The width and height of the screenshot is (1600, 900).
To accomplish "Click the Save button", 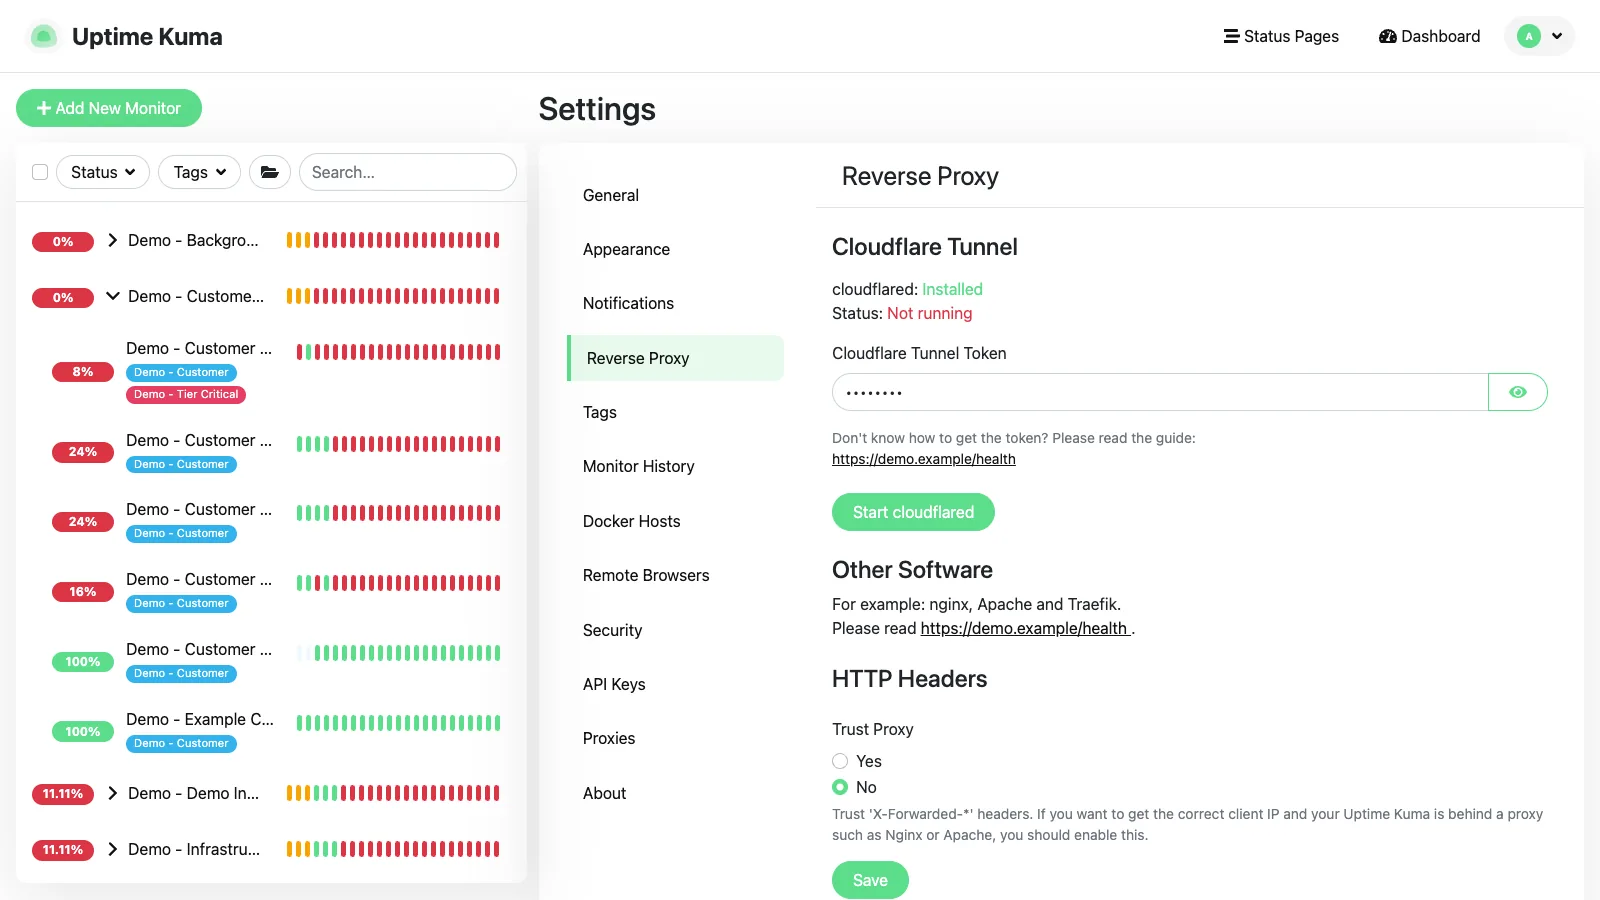I will [870, 880].
